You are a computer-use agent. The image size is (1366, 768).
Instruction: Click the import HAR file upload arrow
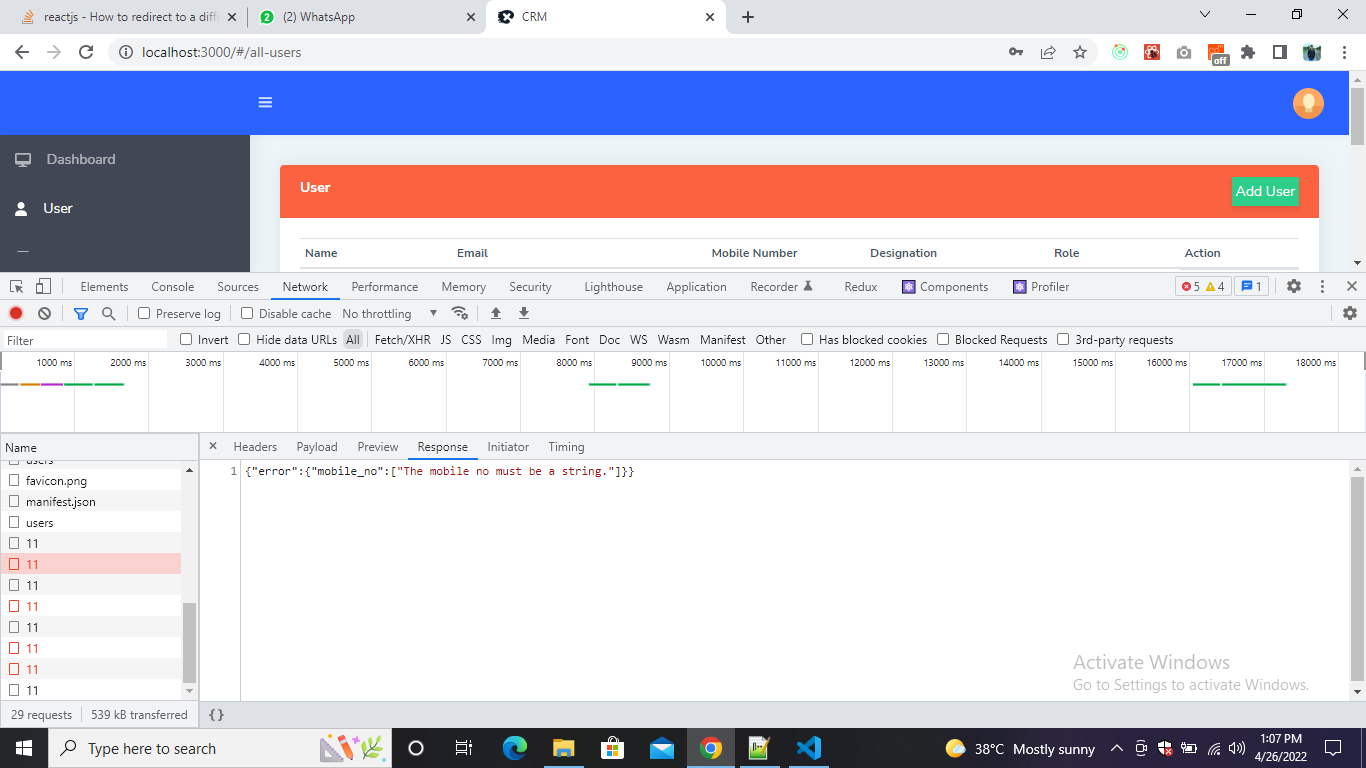(x=496, y=313)
